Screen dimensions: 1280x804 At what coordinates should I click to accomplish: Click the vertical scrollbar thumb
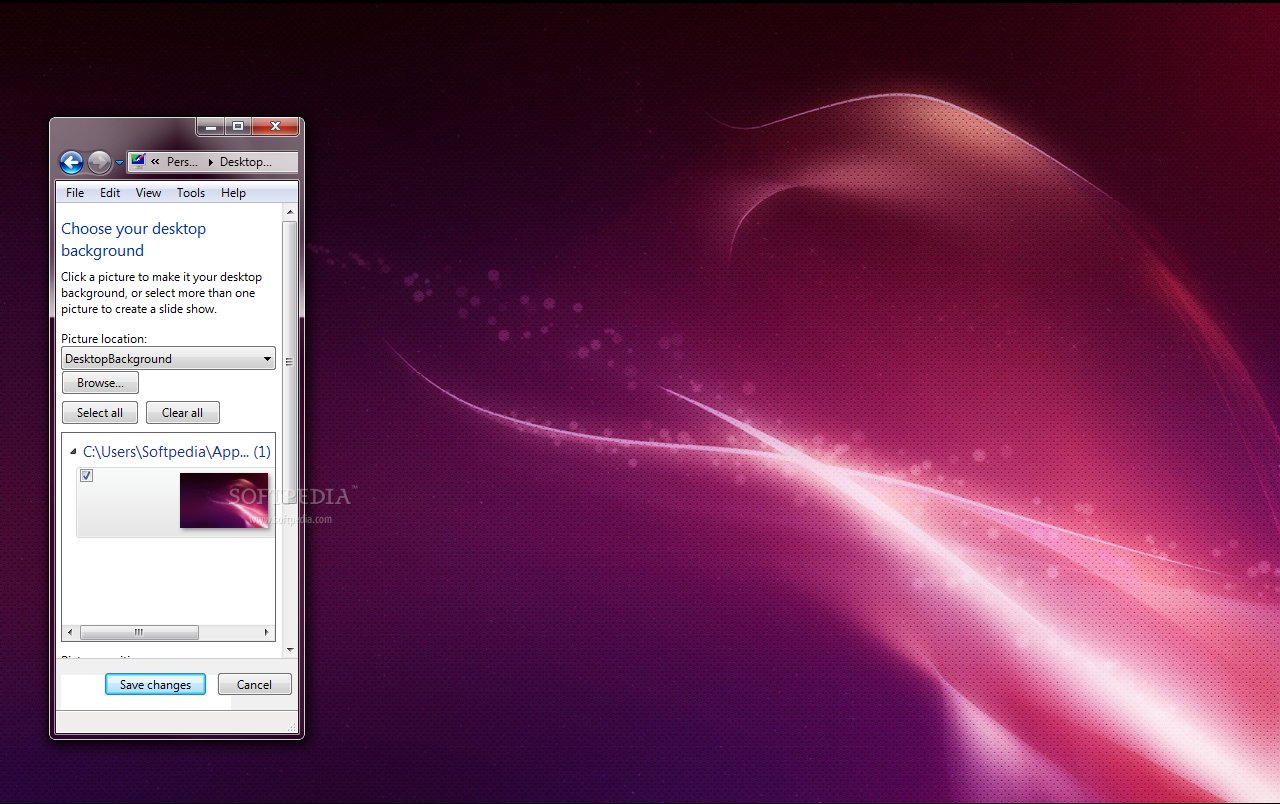click(x=290, y=360)
